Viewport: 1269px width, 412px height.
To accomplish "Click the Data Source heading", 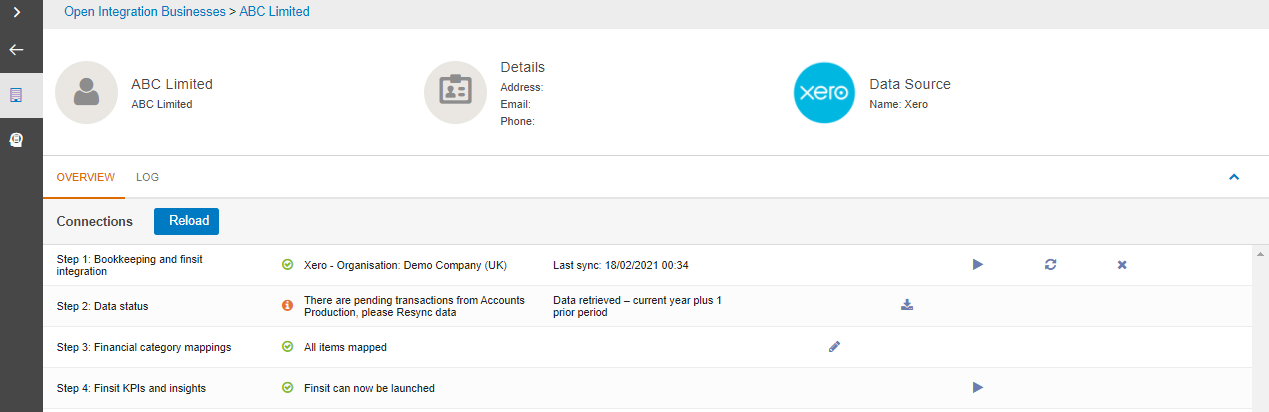I will pyautogui.click(x=910, y=84).
